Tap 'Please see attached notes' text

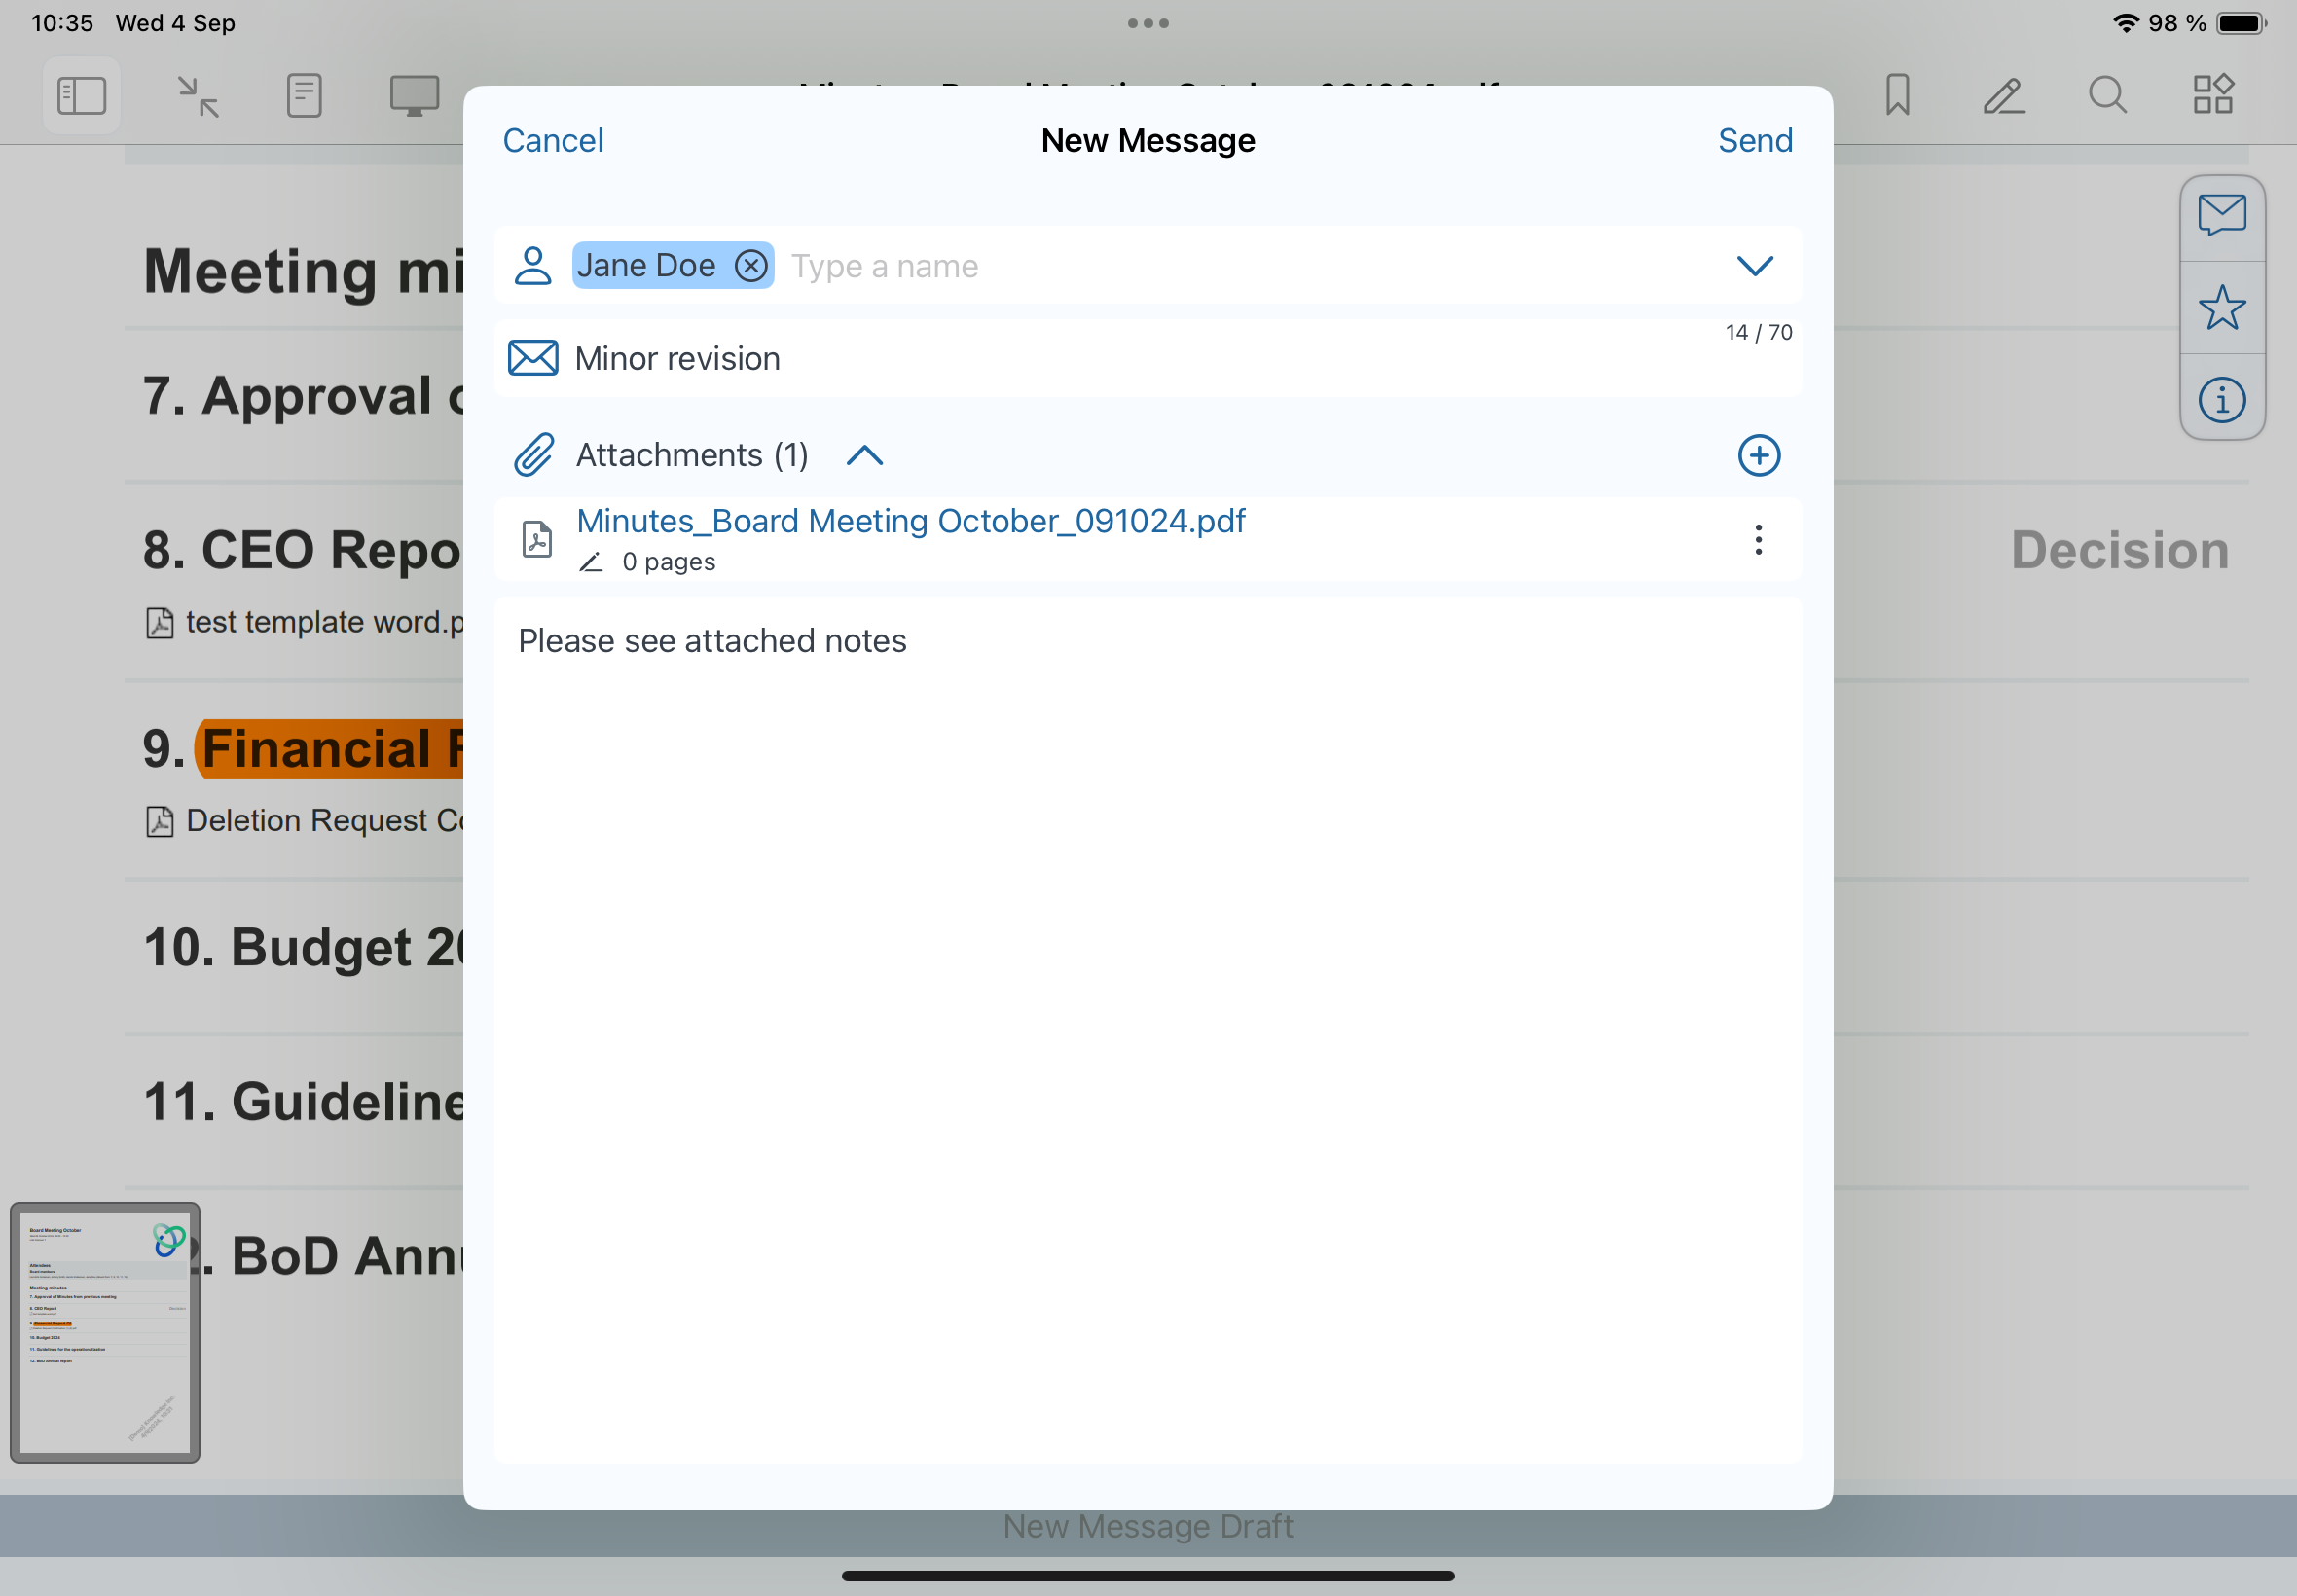(x=712, y=641)
